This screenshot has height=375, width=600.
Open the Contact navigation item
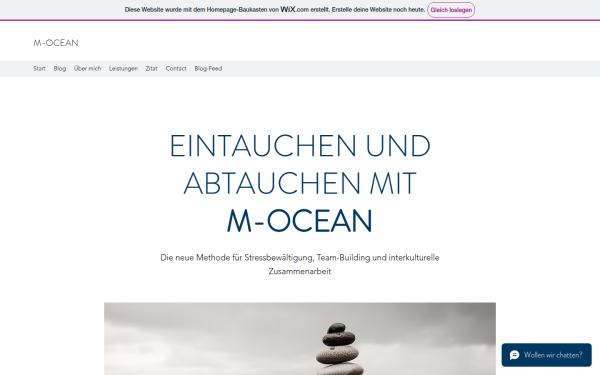pyautogui.click(x=176, y=68)
